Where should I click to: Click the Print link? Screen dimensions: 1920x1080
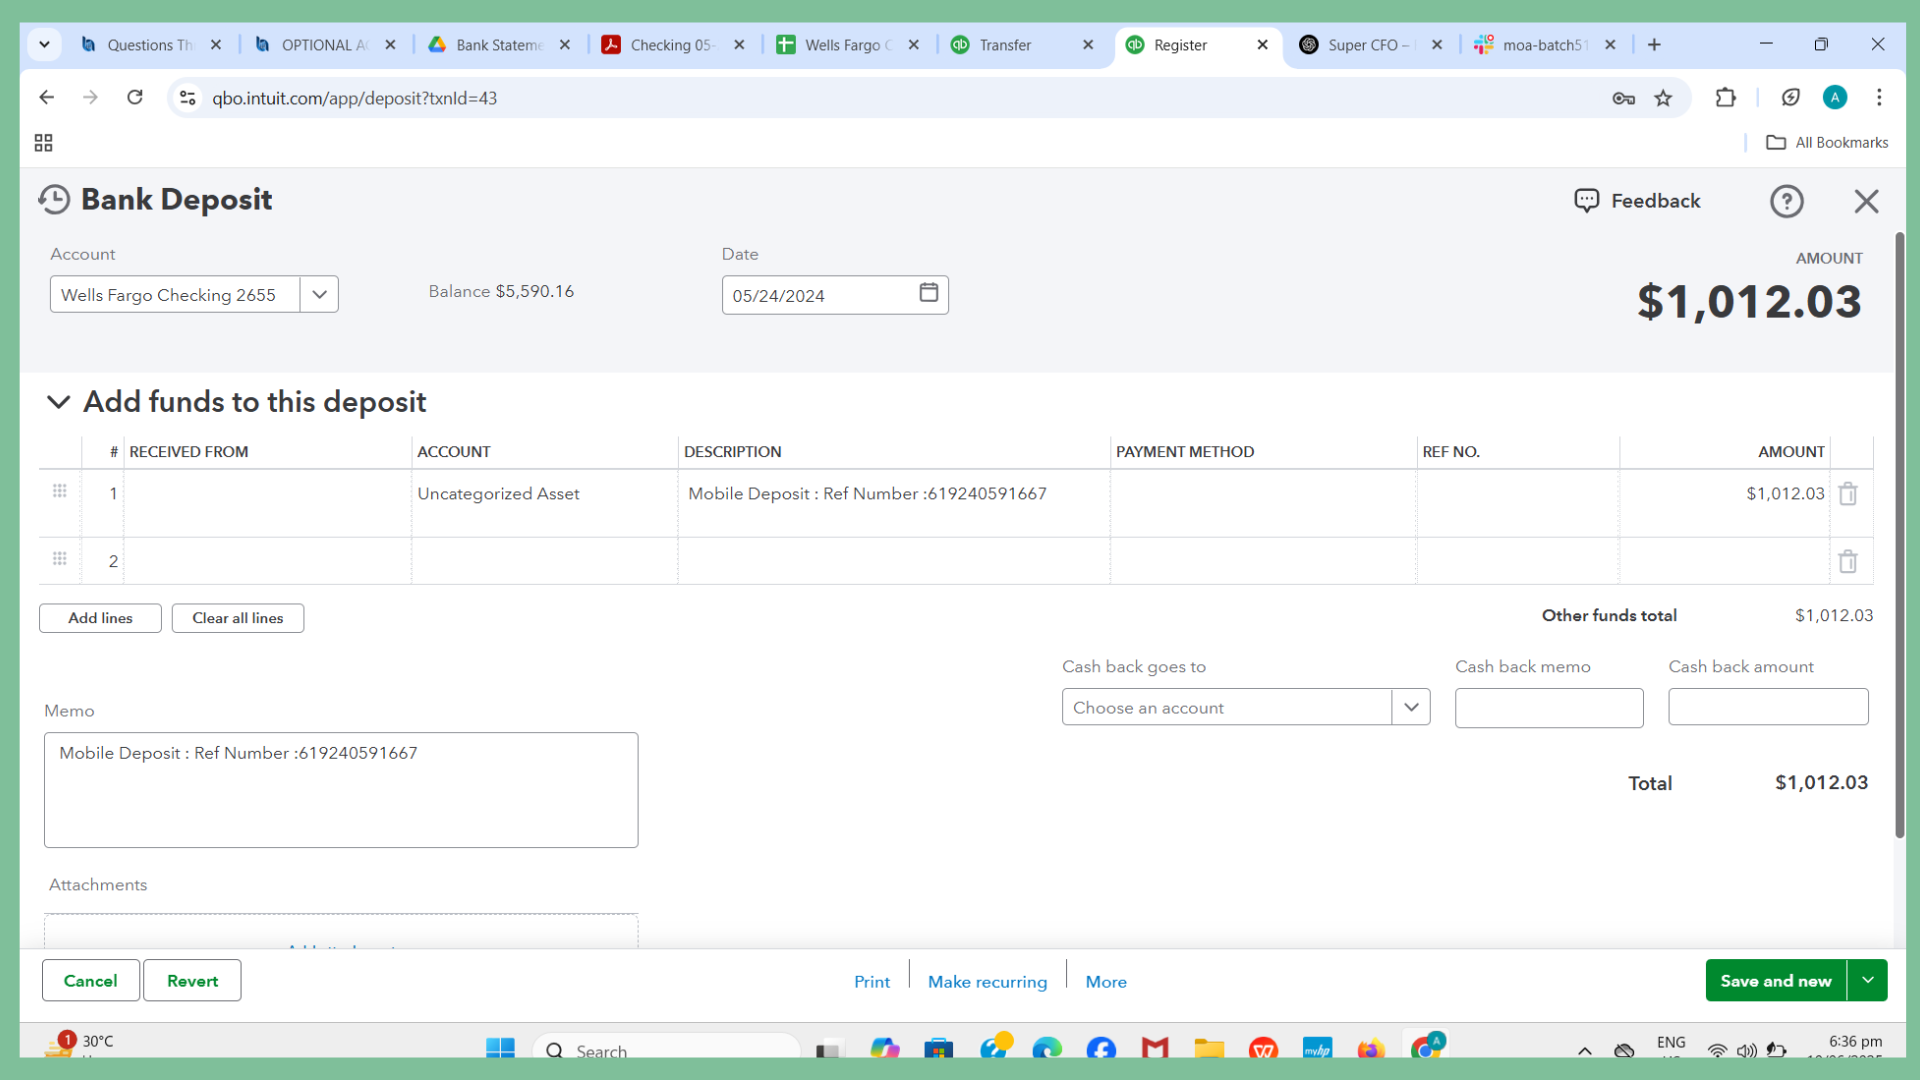871,982
